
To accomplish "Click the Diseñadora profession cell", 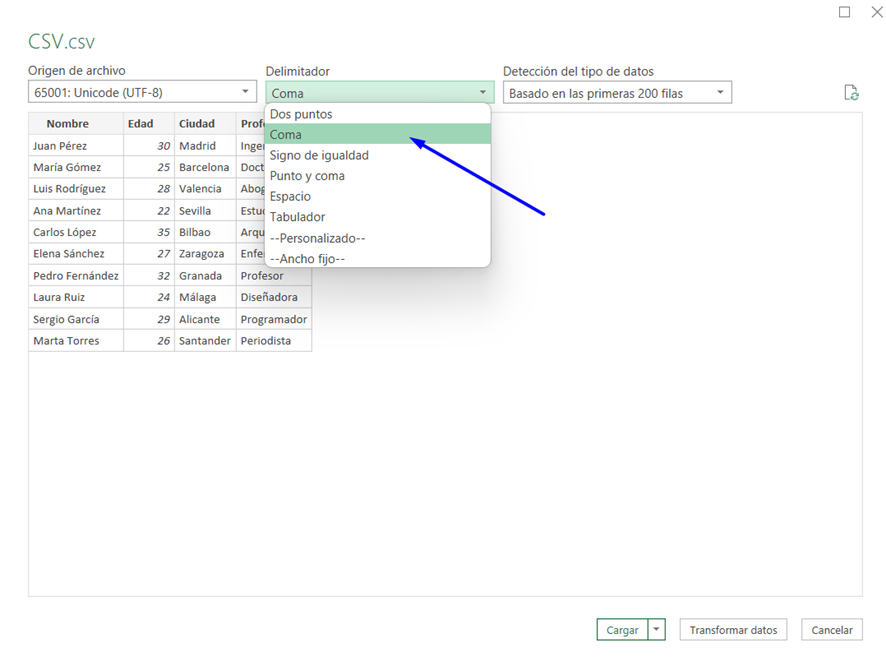I will tap(273, 297).
